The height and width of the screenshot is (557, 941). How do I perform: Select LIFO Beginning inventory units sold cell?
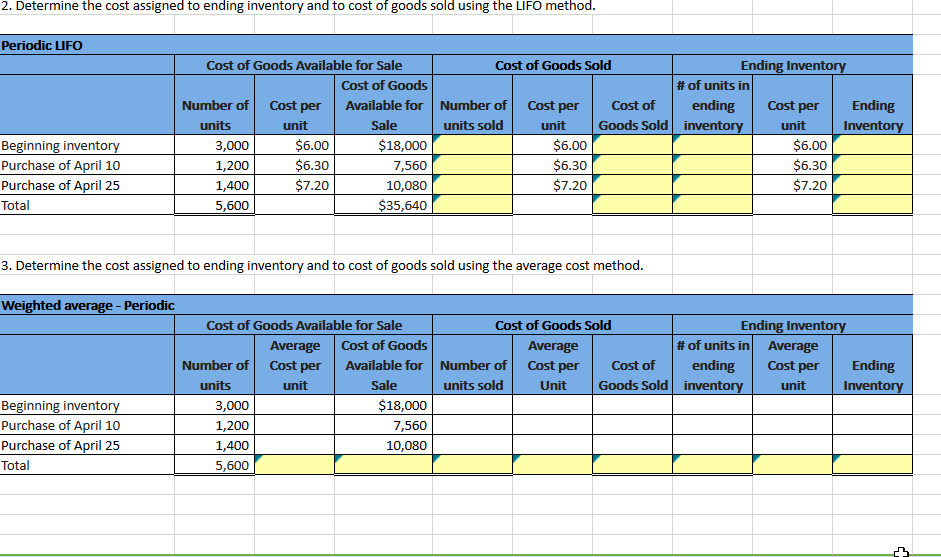click(x=472, y=145)
